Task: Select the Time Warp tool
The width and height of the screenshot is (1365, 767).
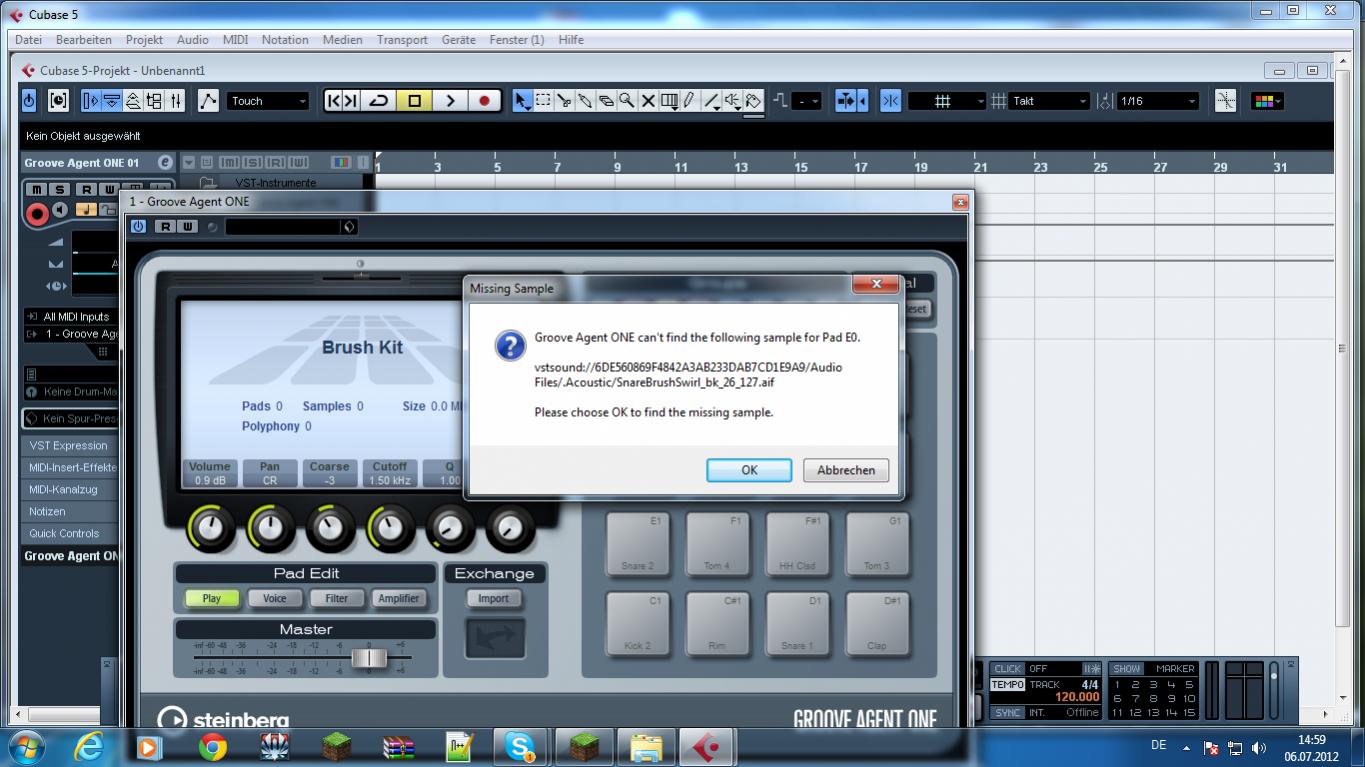Action: (x=669, y=101)
